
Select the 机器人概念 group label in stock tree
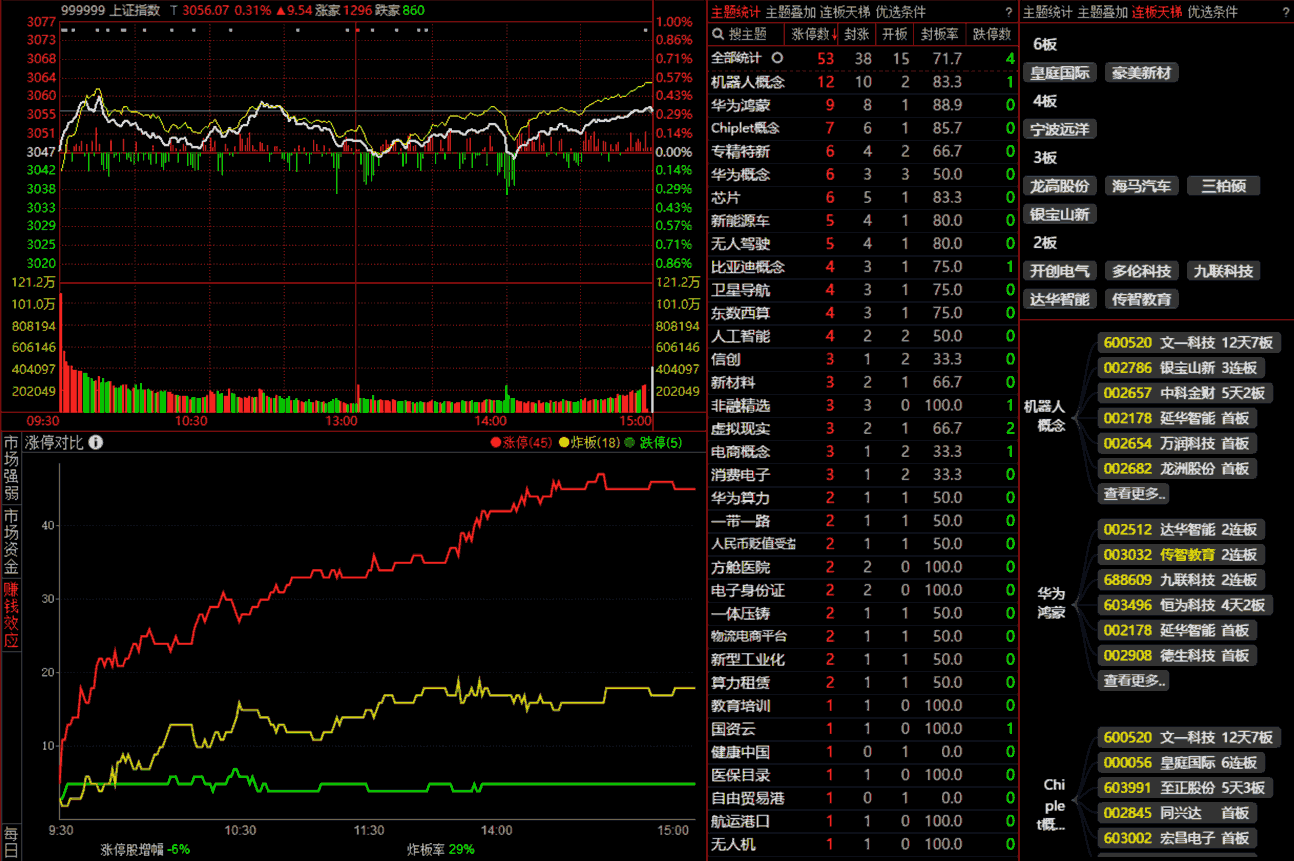tap(1044, 415)
